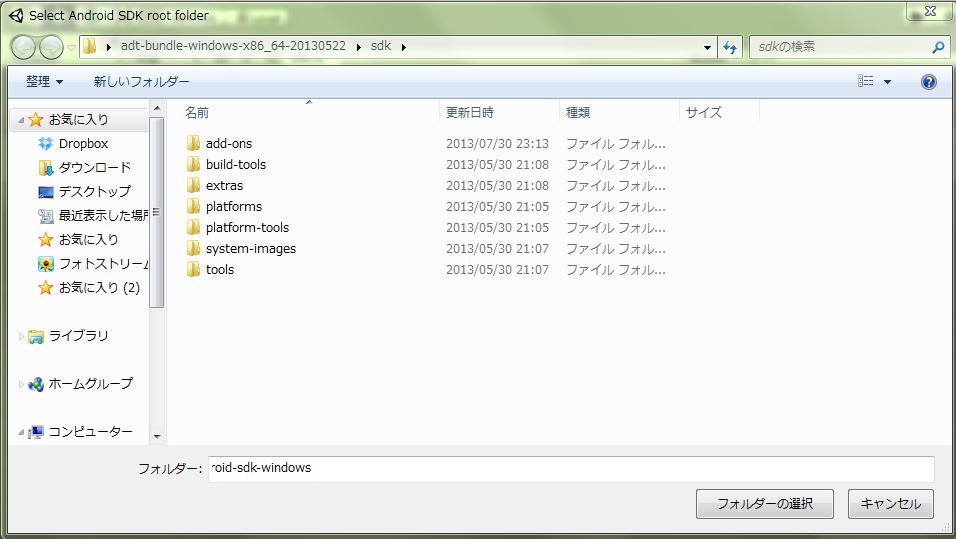
Task: Collapse the コンピューター tree node
Action: point(21,432)
